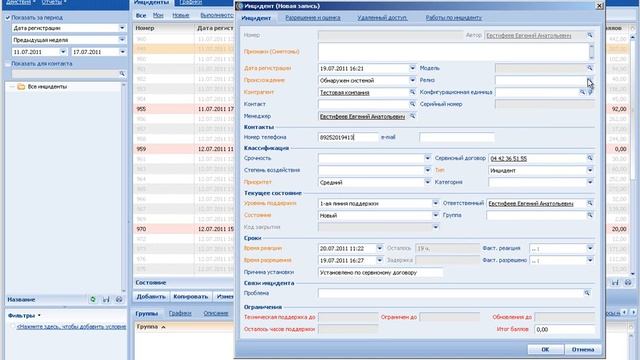The image size is (640, 360).
Task: Open lookup icon for Контакт field
Action: pyautogui.click(x=412, y=104)
